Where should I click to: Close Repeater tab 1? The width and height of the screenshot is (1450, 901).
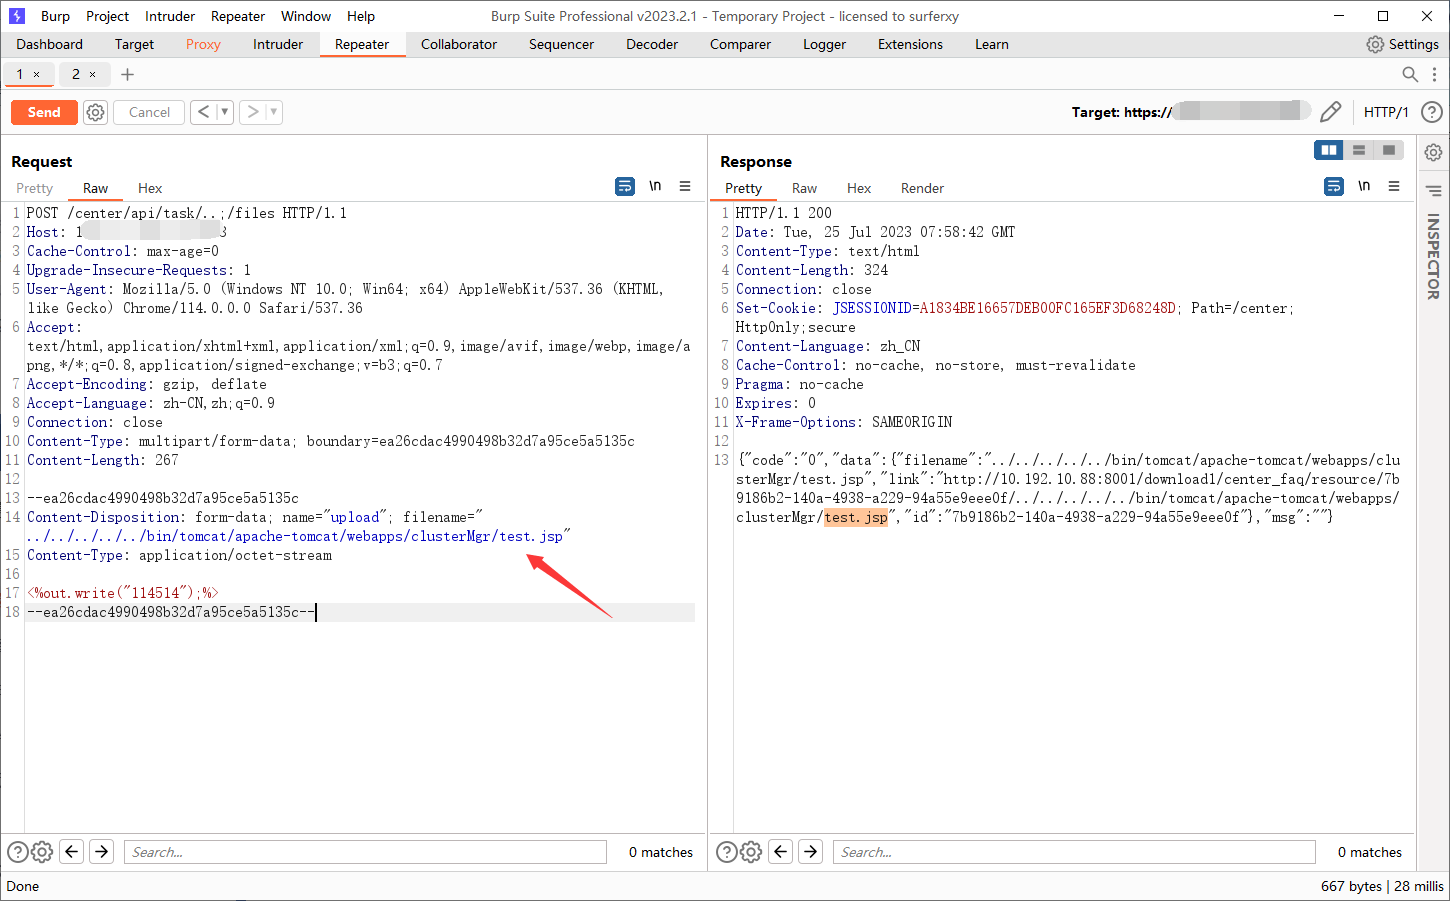(37, 74)
